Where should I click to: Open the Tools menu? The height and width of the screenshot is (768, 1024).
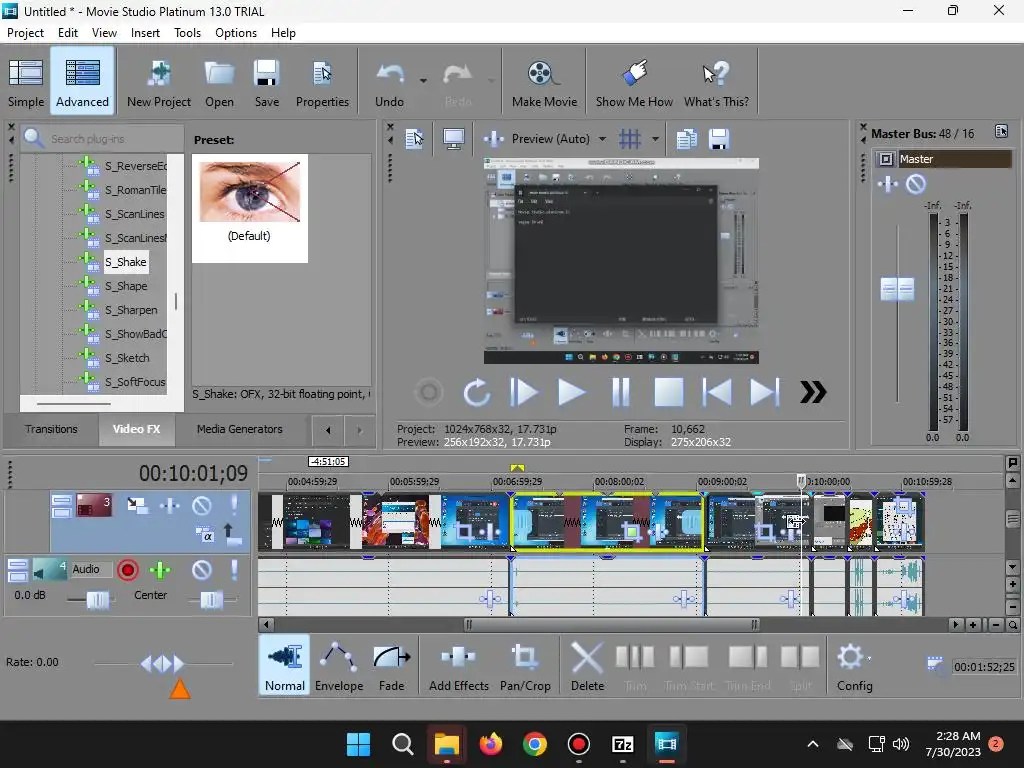tap(187, 33)
